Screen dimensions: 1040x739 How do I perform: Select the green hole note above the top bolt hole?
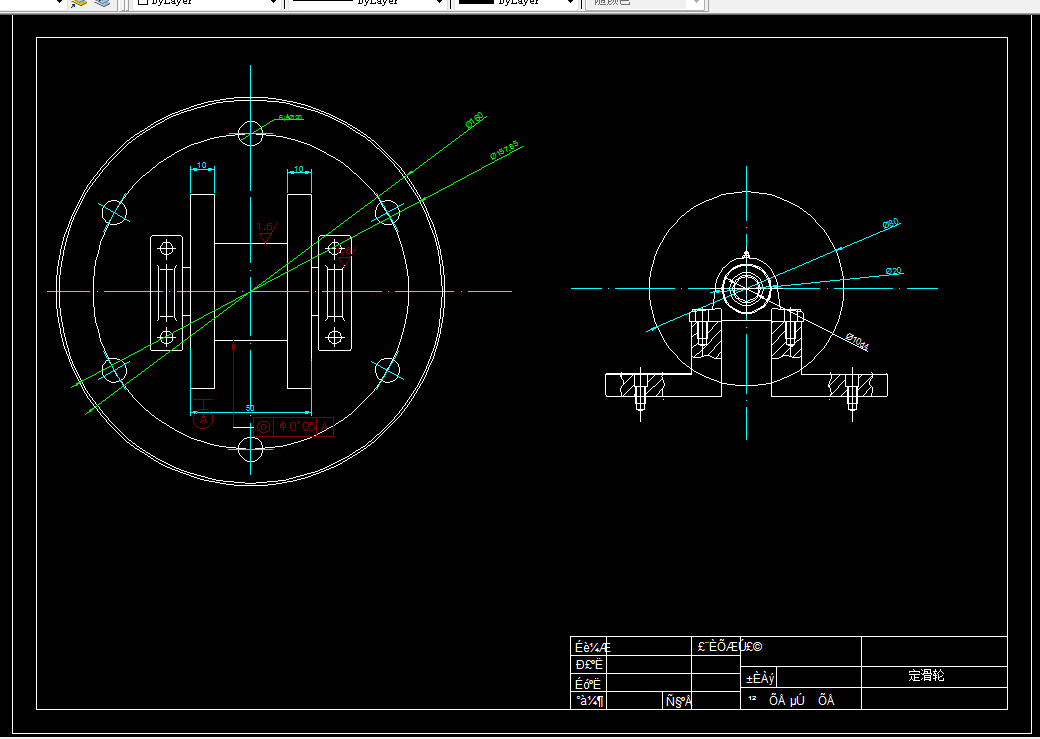290,117
